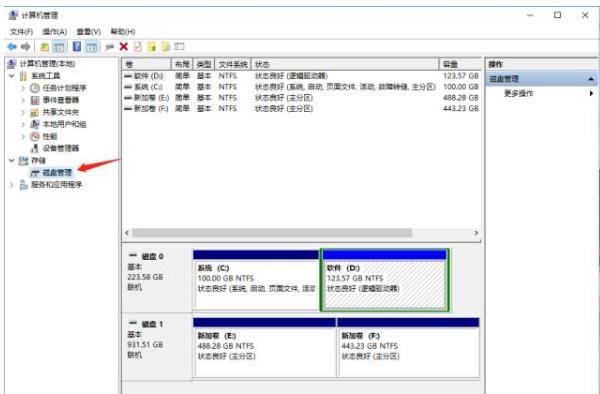Viewport: 600px width, 394px height.
Task: Click the 类型 column header
Action: tap(204, 64)
